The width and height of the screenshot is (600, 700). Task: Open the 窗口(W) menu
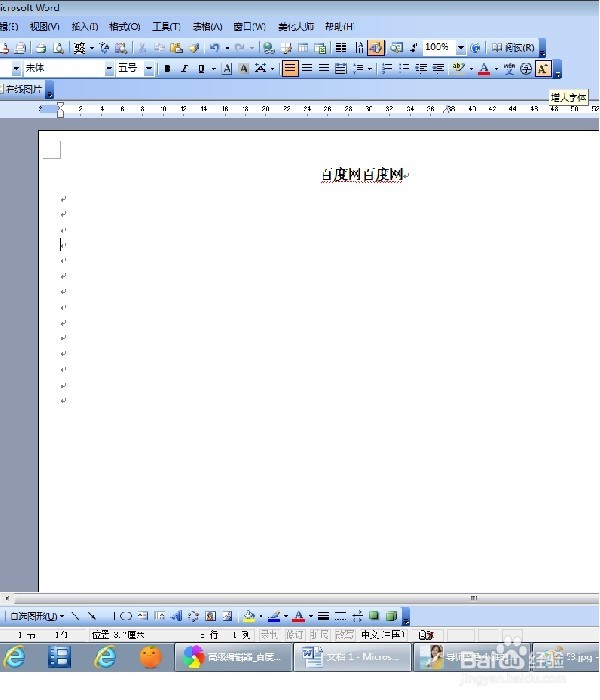click(249, 27)
